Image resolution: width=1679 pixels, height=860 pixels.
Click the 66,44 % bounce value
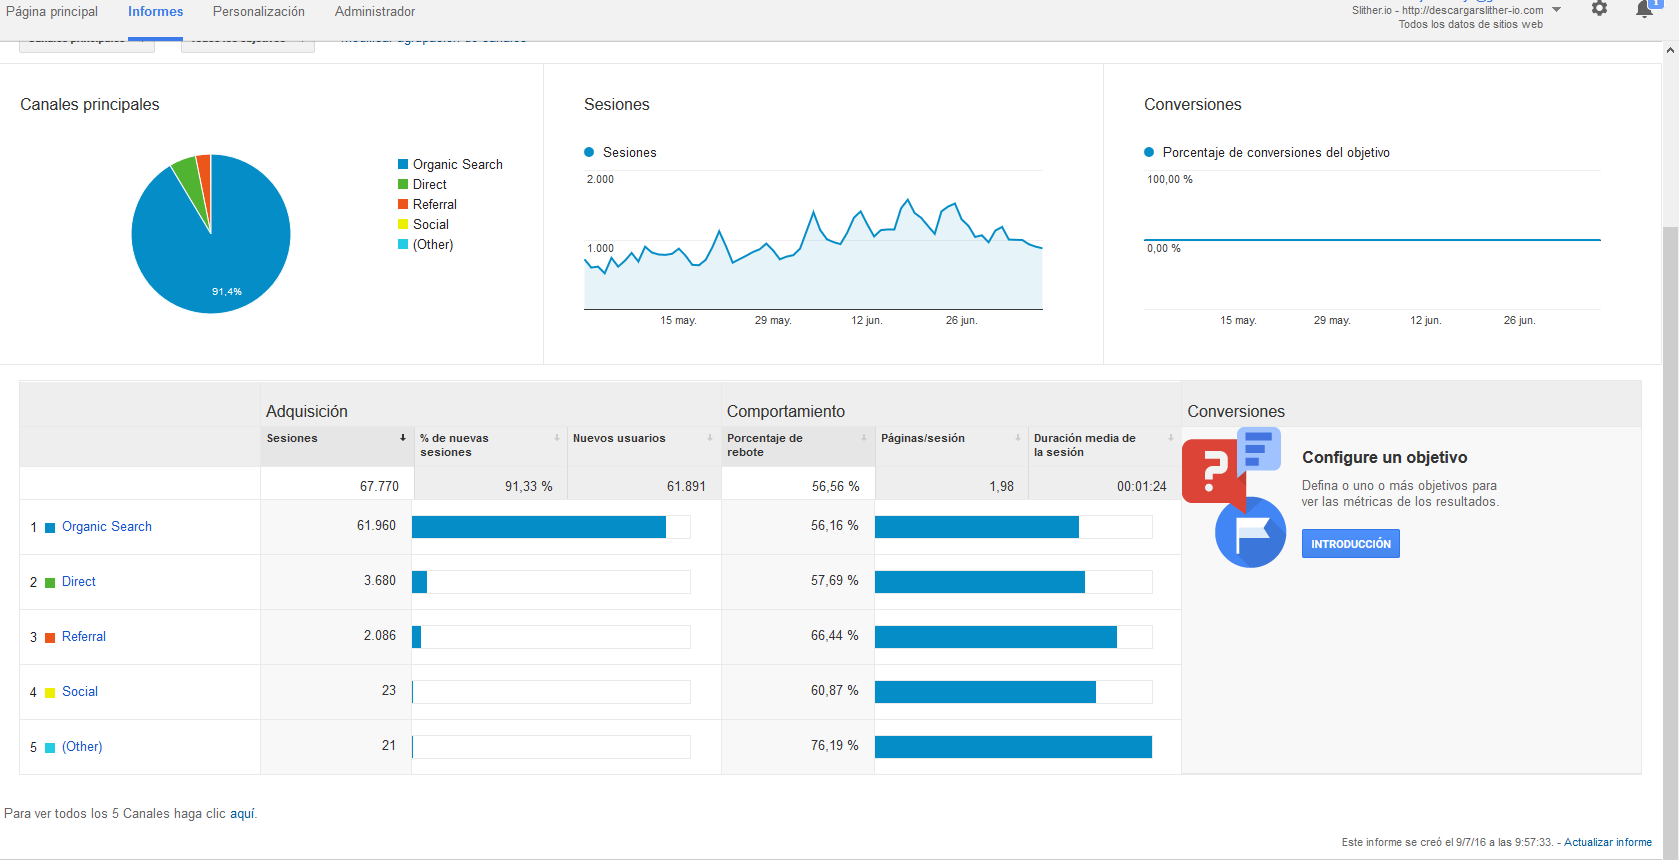pyautogui.click(x=835, y=635)
